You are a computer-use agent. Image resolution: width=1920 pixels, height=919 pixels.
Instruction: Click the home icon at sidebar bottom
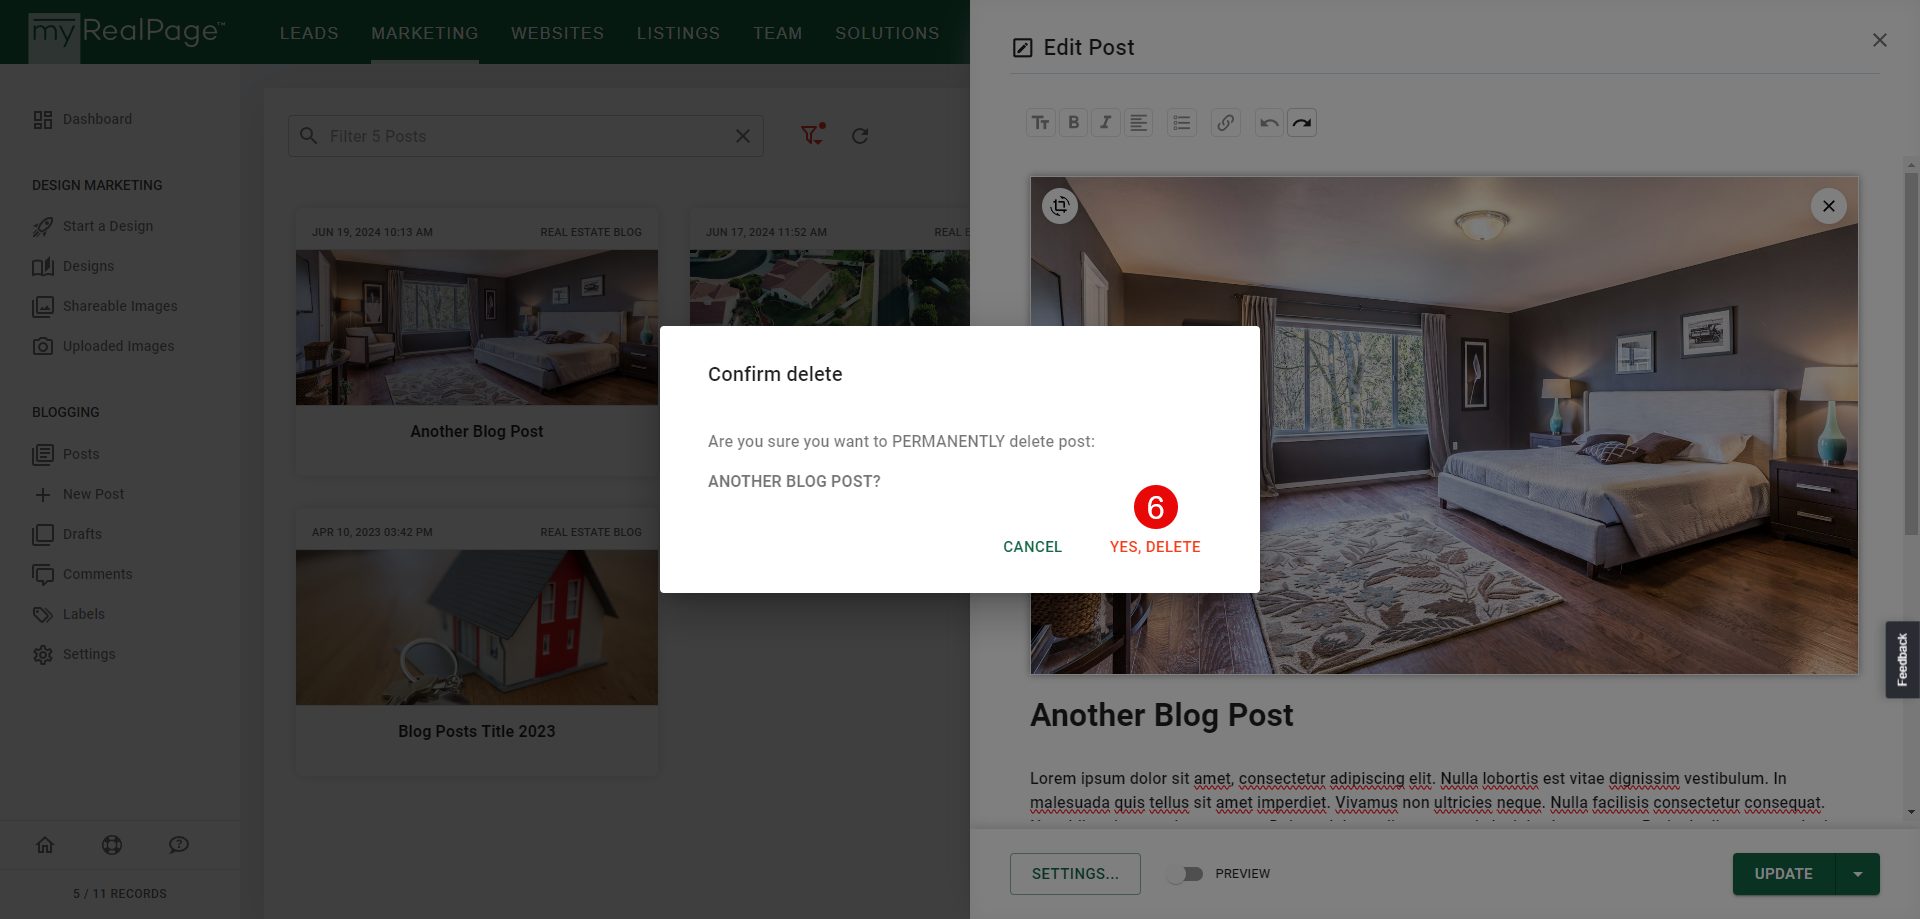point(45,845)
